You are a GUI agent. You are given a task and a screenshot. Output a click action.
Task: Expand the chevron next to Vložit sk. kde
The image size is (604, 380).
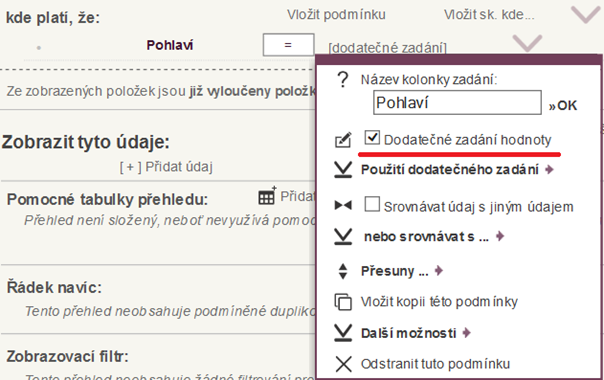click(586, 15)
